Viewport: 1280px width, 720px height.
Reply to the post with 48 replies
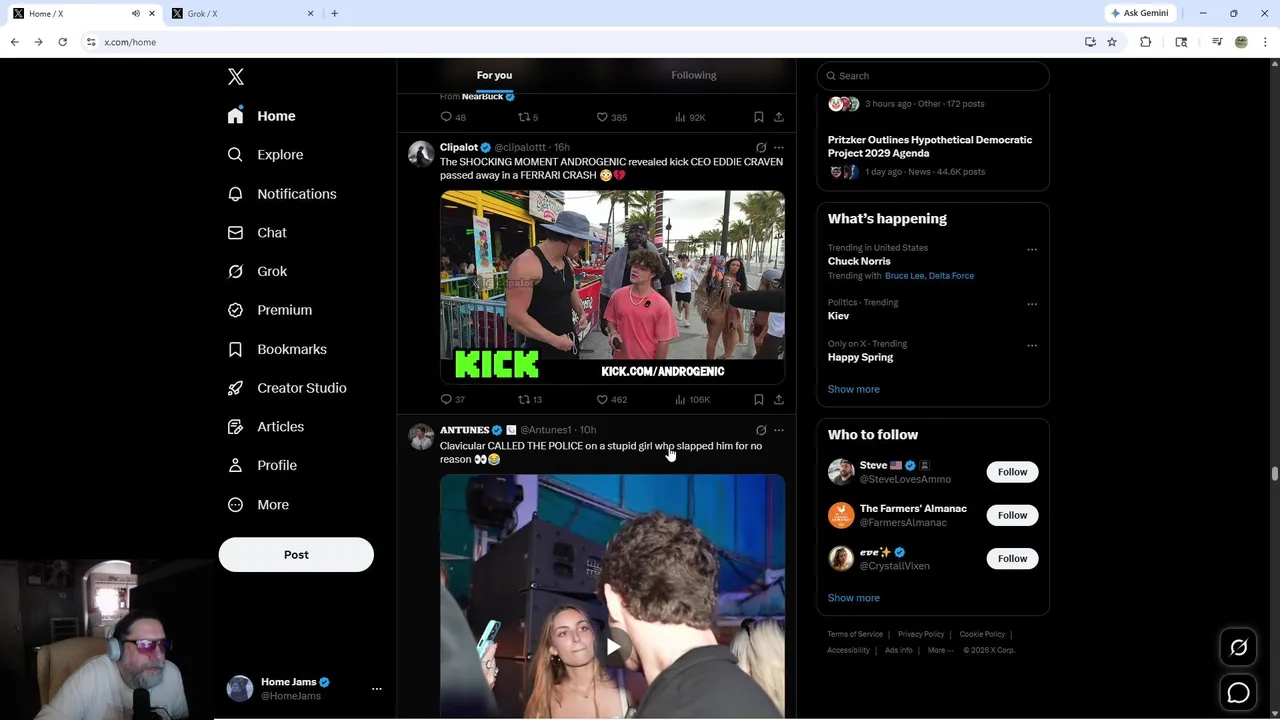(452, 117)
